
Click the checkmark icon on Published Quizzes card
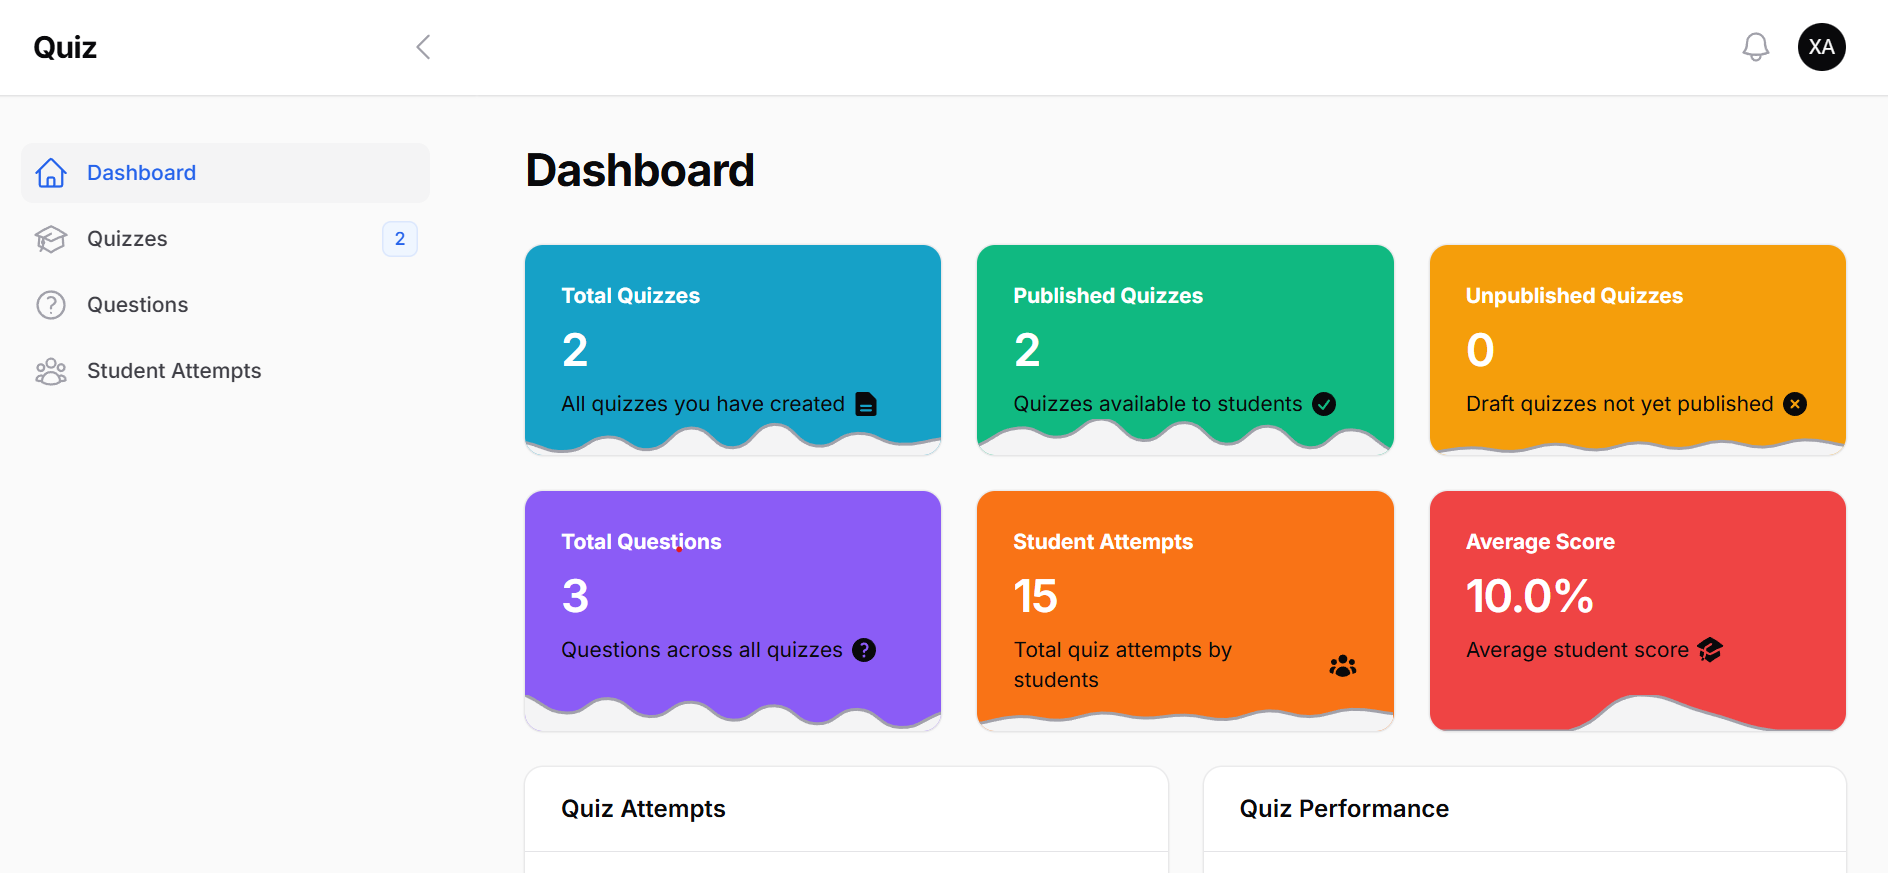coord(1324,404)
